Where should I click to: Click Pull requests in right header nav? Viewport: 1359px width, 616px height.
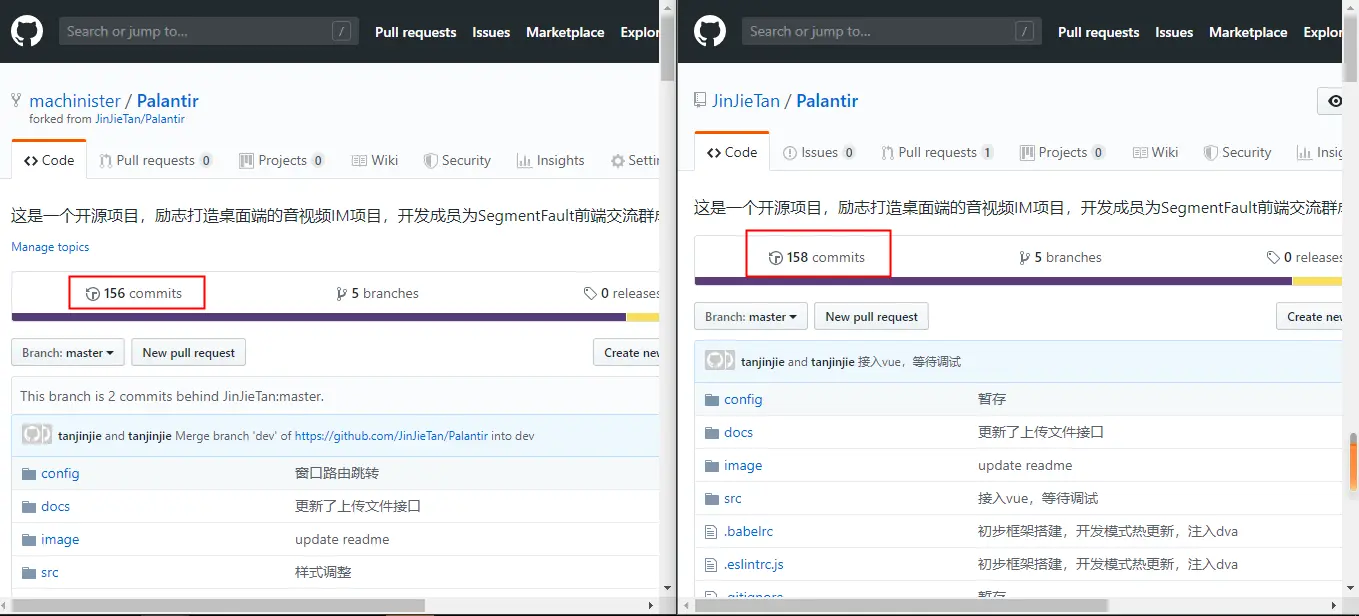point(1098,32)
